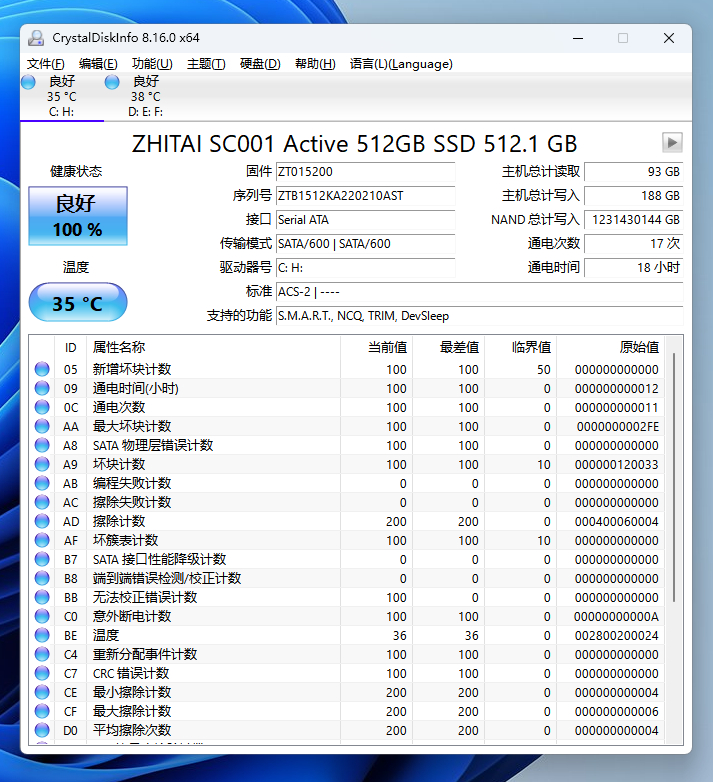Click status orb for C7 CRC 错误计数
This screenshot has width=713, height=782.
tap(42, 673)
